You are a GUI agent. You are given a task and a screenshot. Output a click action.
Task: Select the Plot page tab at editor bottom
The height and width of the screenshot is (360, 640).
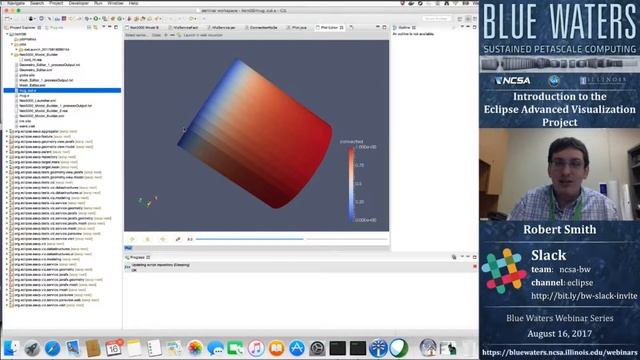coord(128,248)
